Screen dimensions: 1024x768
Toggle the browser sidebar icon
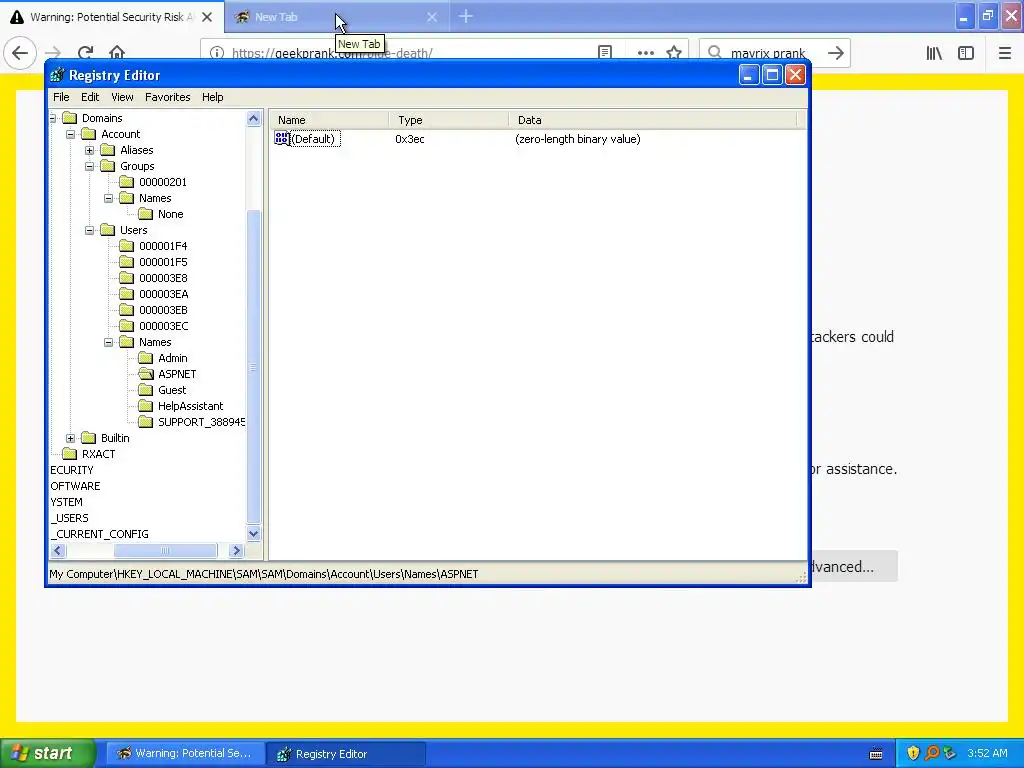[966, 53]
